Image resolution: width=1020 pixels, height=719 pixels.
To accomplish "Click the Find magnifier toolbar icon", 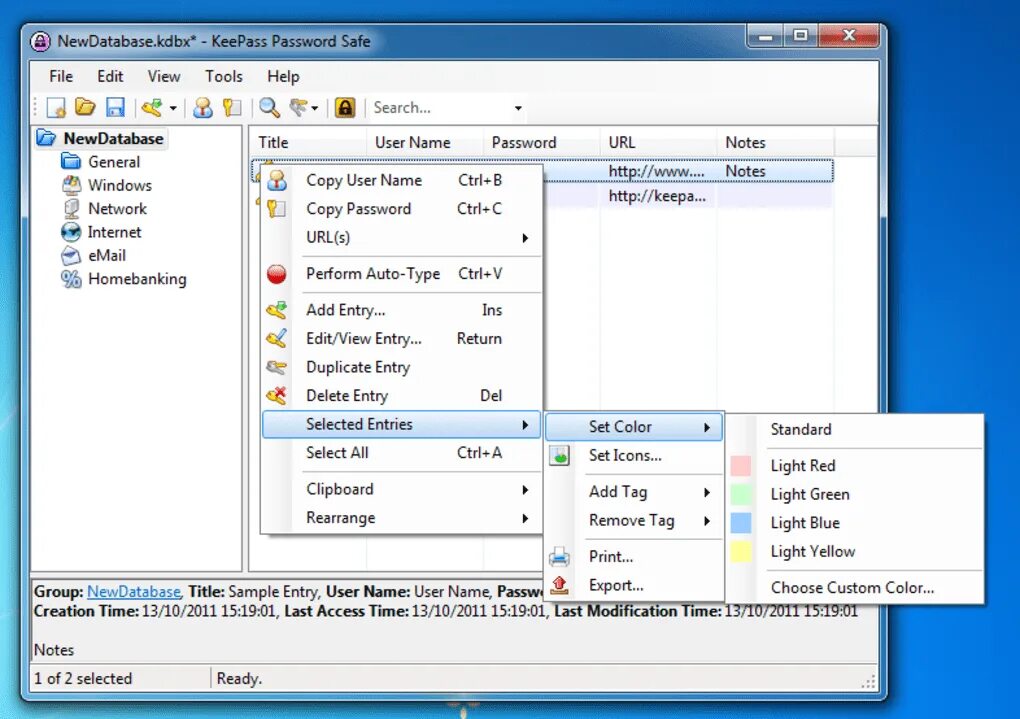I will click(269, 107).
